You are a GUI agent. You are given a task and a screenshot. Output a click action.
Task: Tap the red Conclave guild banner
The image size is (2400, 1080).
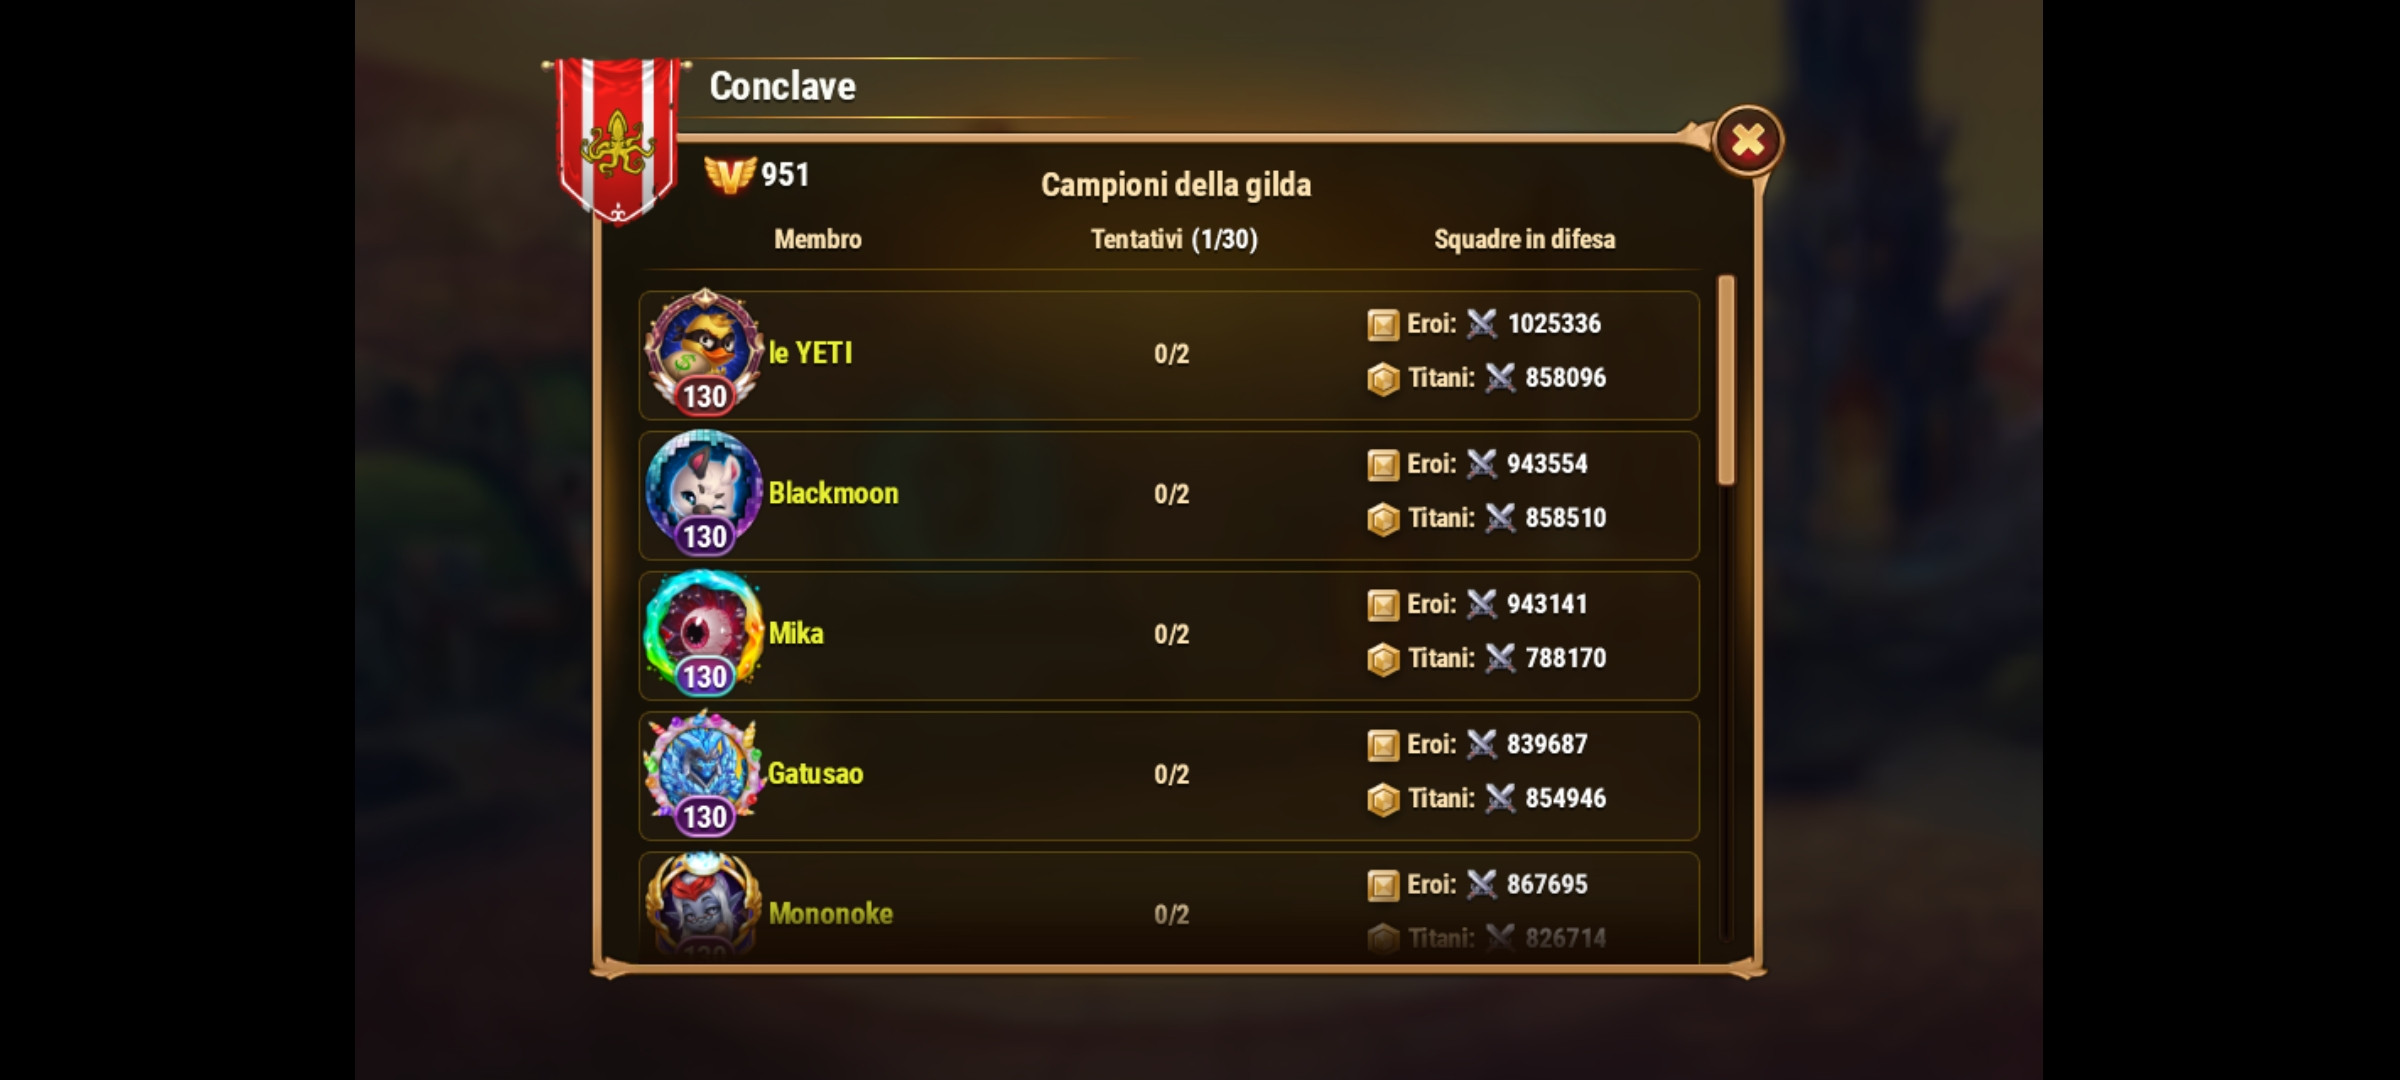pos(616,140)
